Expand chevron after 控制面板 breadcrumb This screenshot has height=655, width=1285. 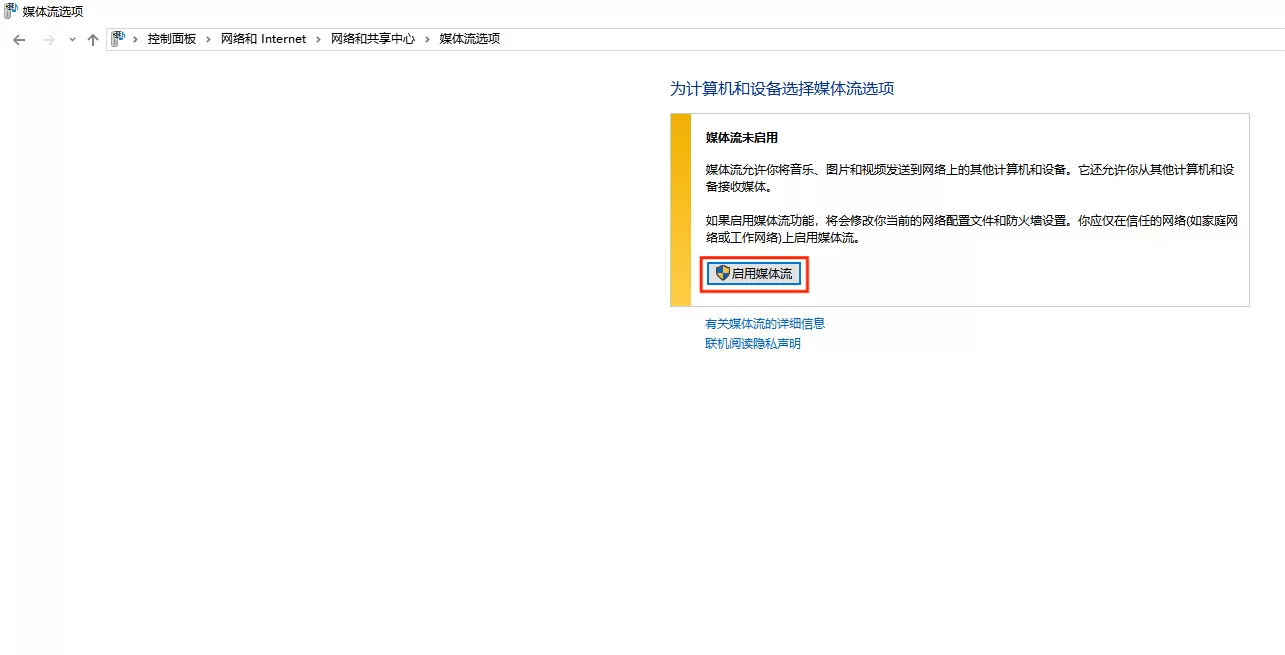(209, 39)
